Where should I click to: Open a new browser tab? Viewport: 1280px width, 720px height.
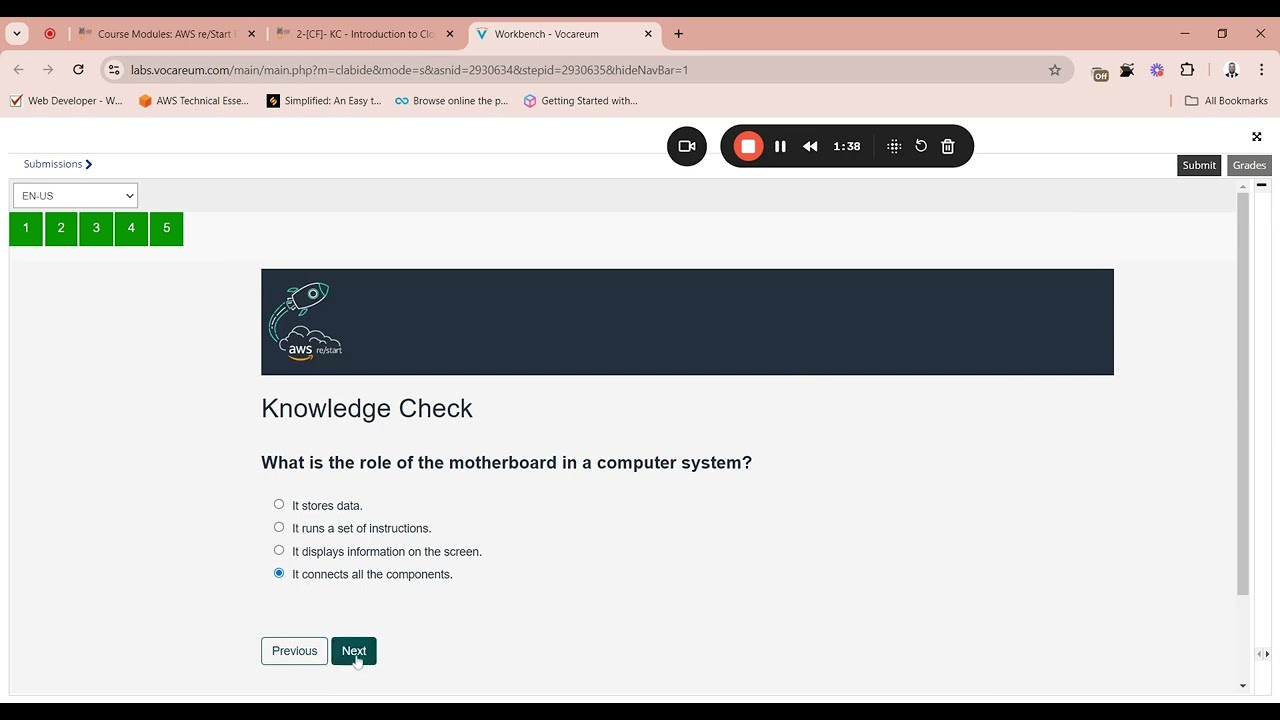tap(678, 34)
